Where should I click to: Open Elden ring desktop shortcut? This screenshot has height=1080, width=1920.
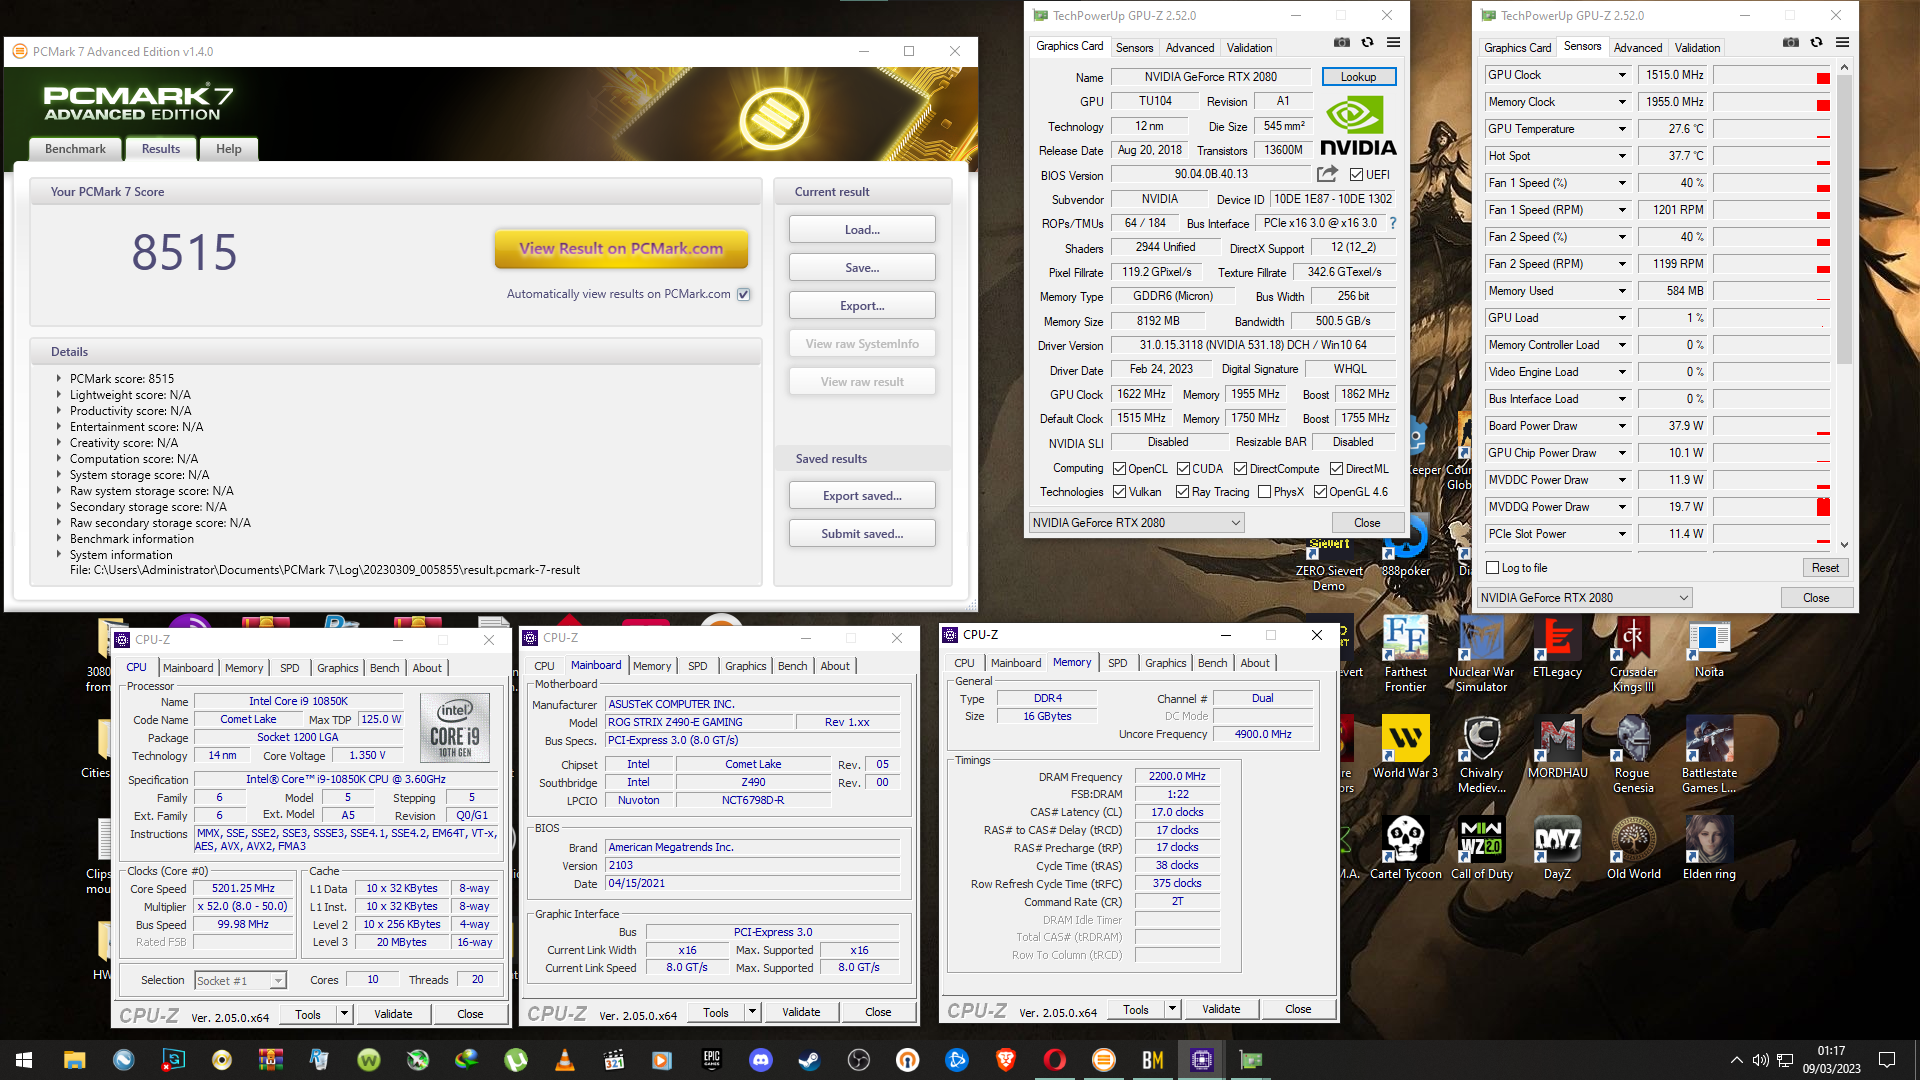[1709, 848]
